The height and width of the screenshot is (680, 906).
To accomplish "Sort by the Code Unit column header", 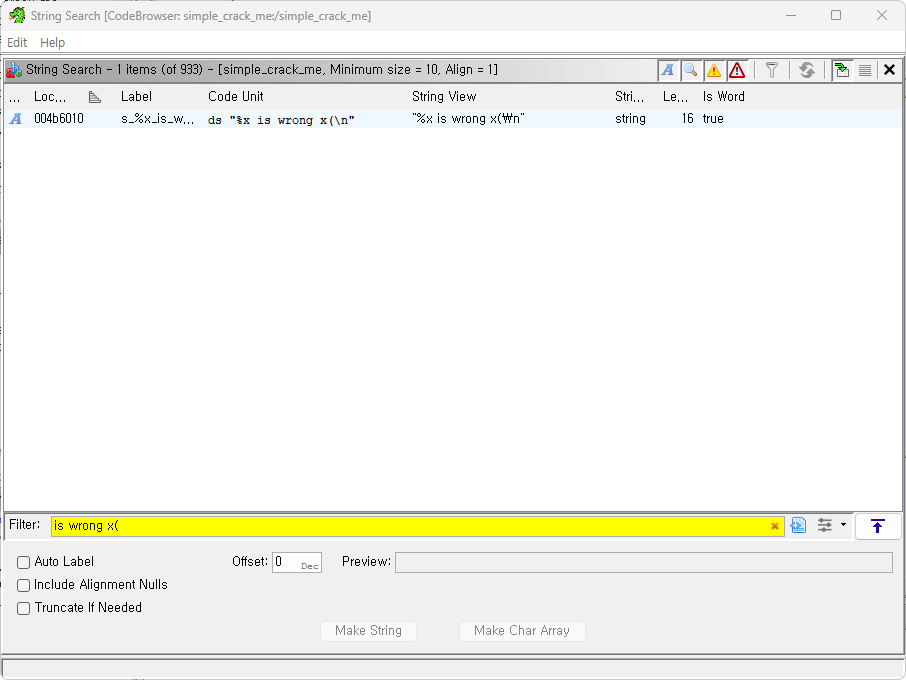I will (235, 96).
